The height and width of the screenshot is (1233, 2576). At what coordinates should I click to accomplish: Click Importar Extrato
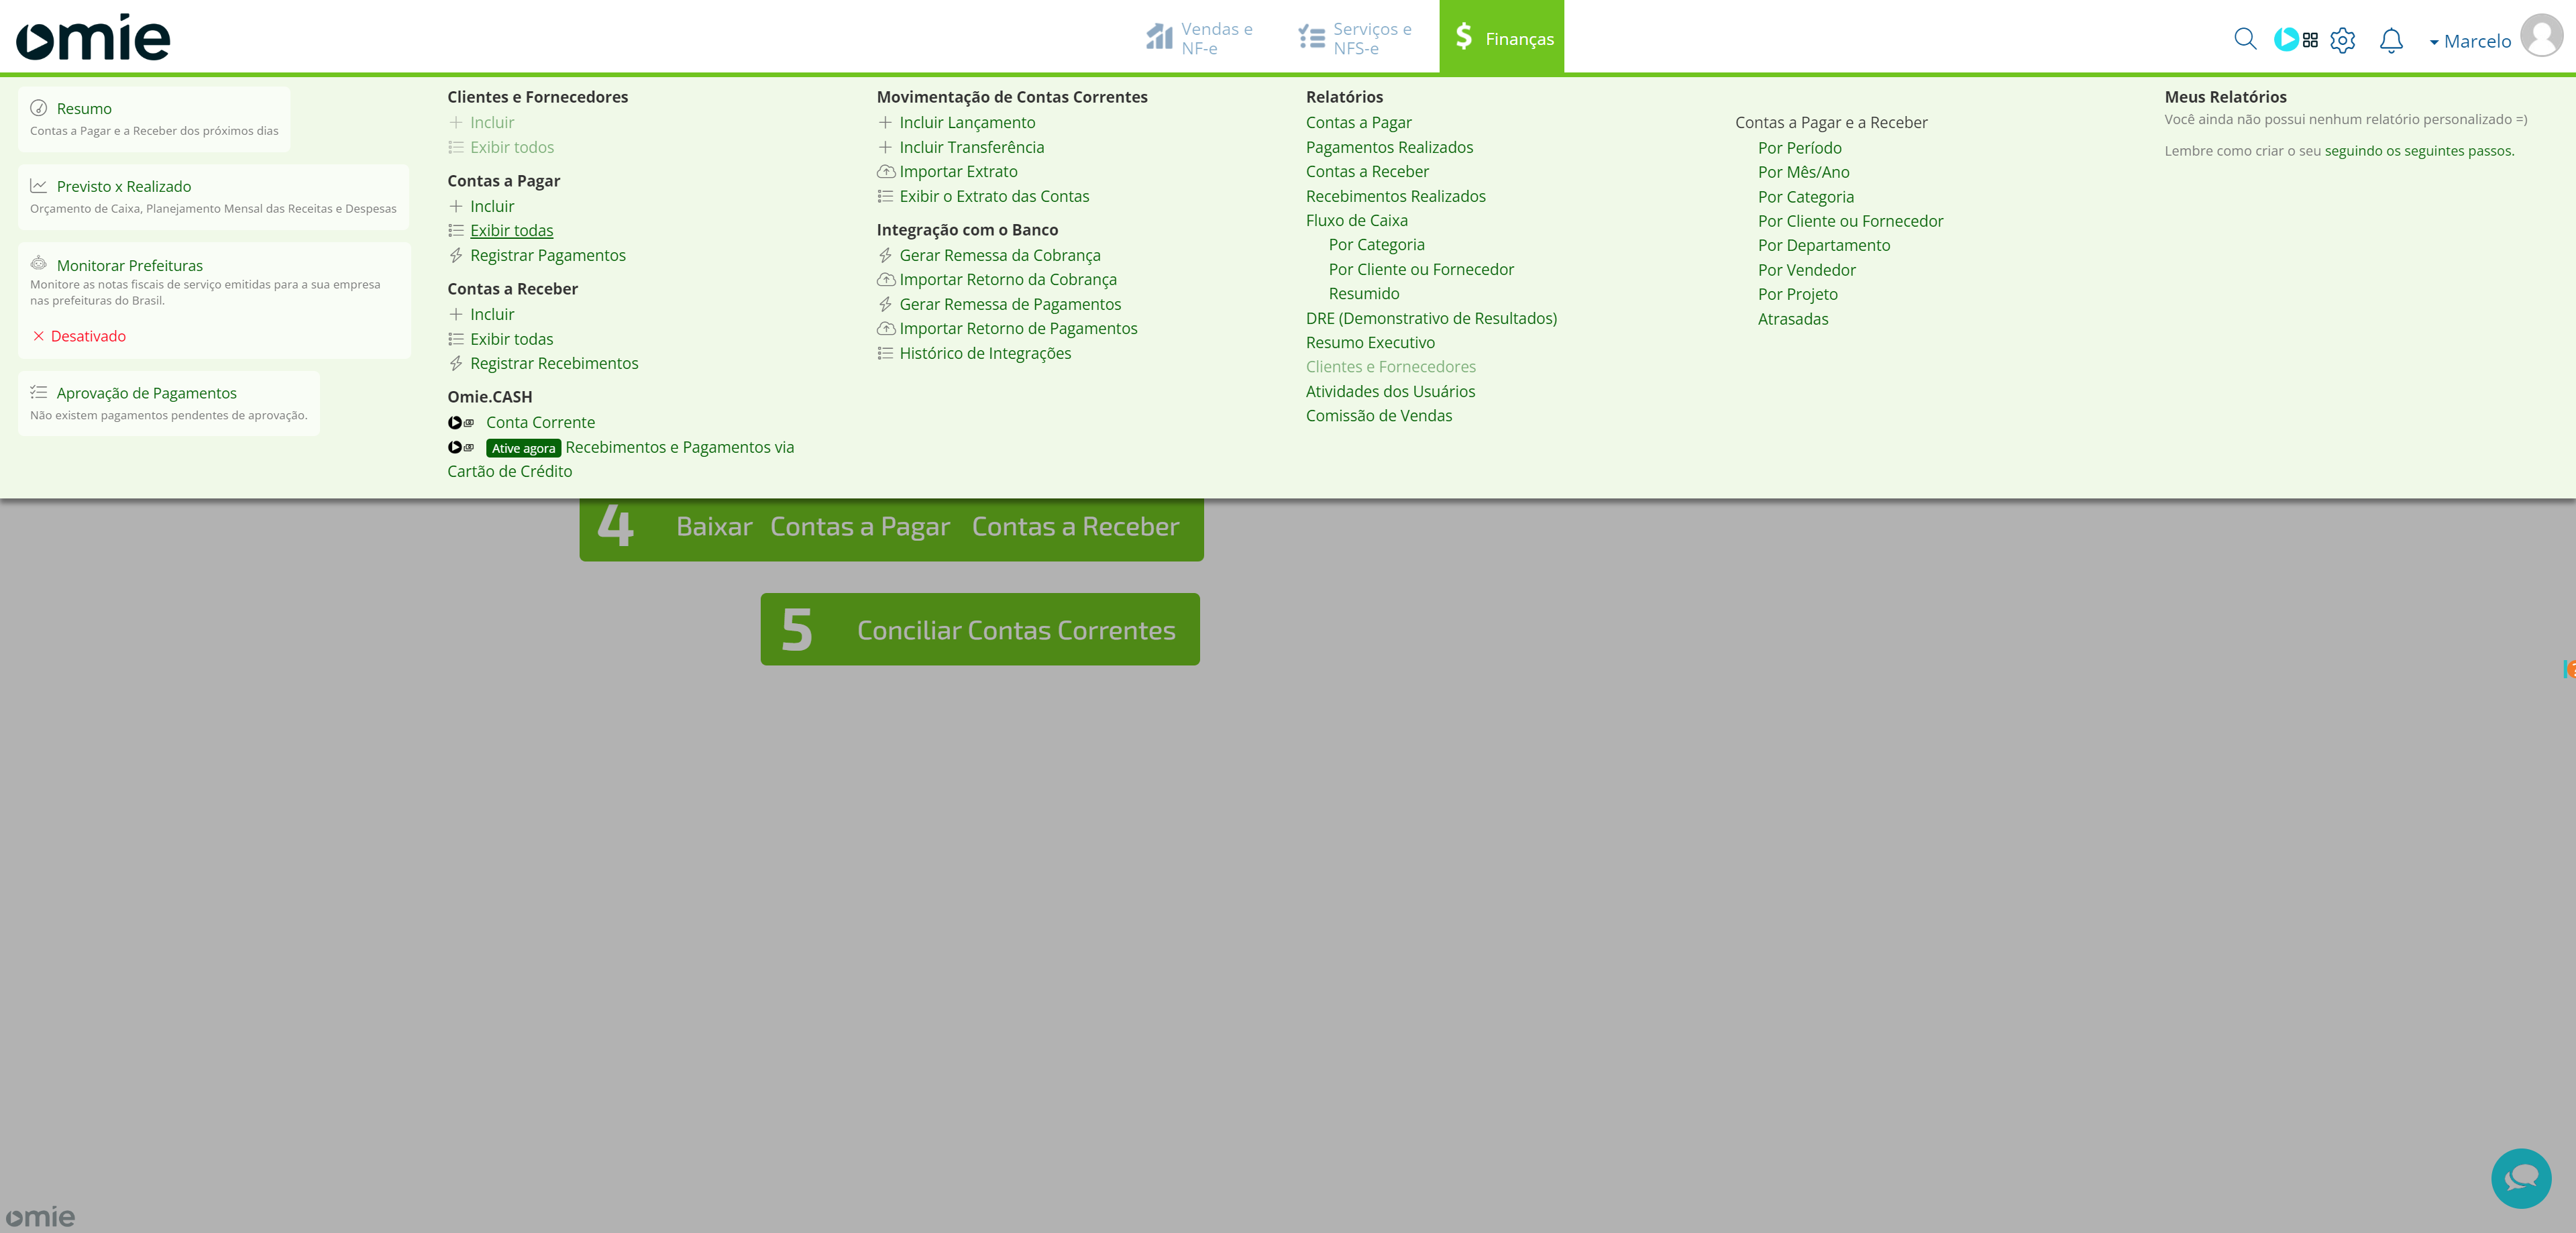958,171
